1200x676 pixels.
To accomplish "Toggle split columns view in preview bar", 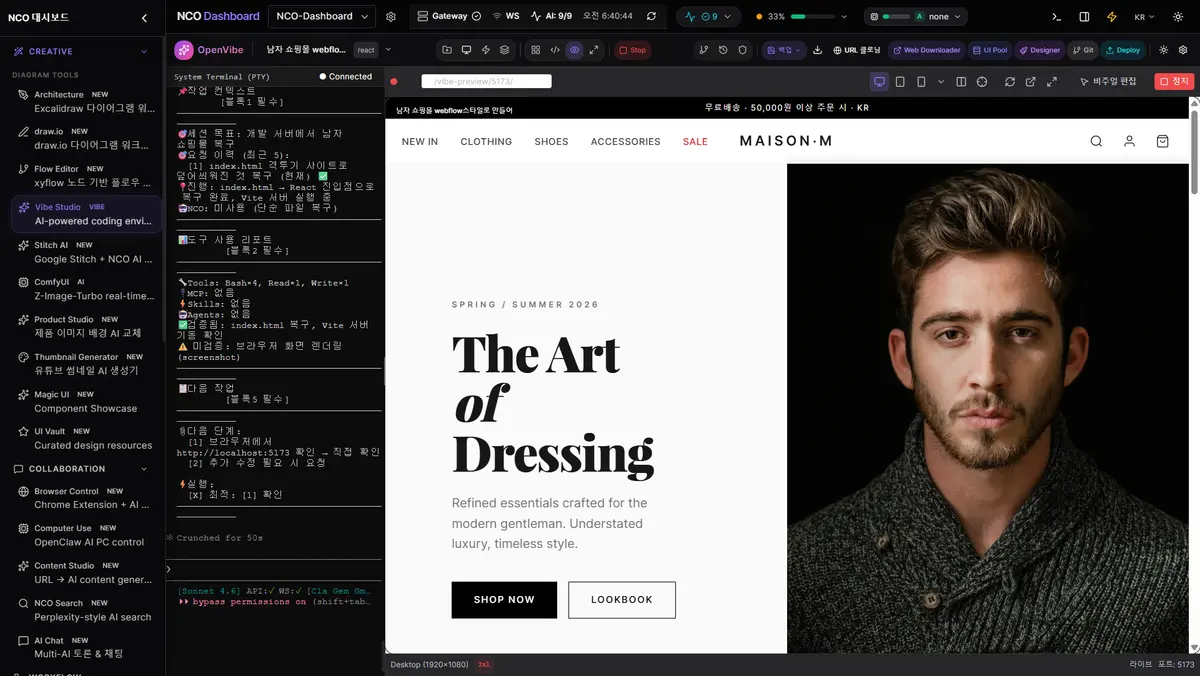I will point(961,82).
